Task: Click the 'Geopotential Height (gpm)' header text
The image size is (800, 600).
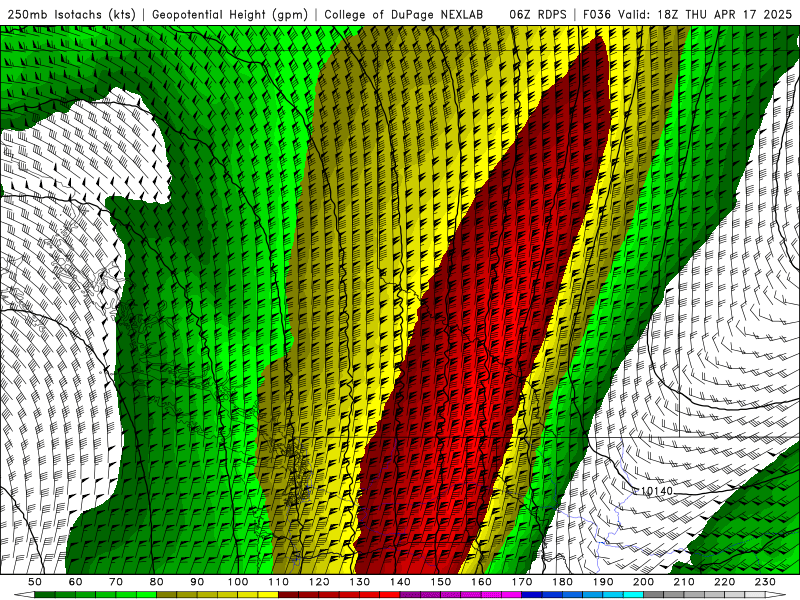Action: [230, 14]
